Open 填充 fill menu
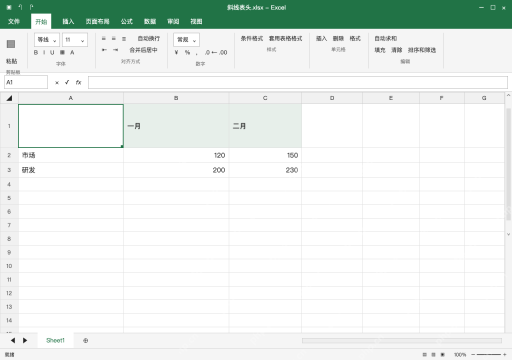Image resolution: width=512 pixels, height=360 pixels. [380, 50]
